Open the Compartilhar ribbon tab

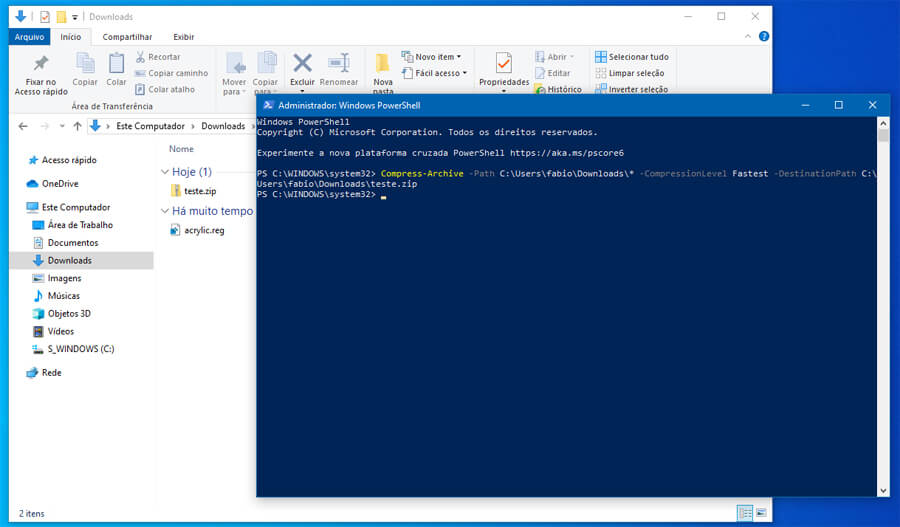click(x=127, y=37)
